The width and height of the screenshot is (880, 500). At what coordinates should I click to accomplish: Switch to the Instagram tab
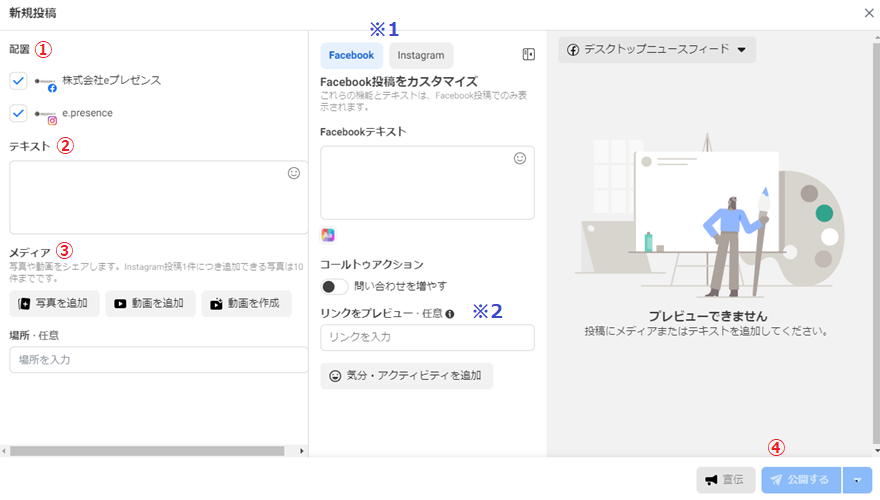(x=421, y=55)
